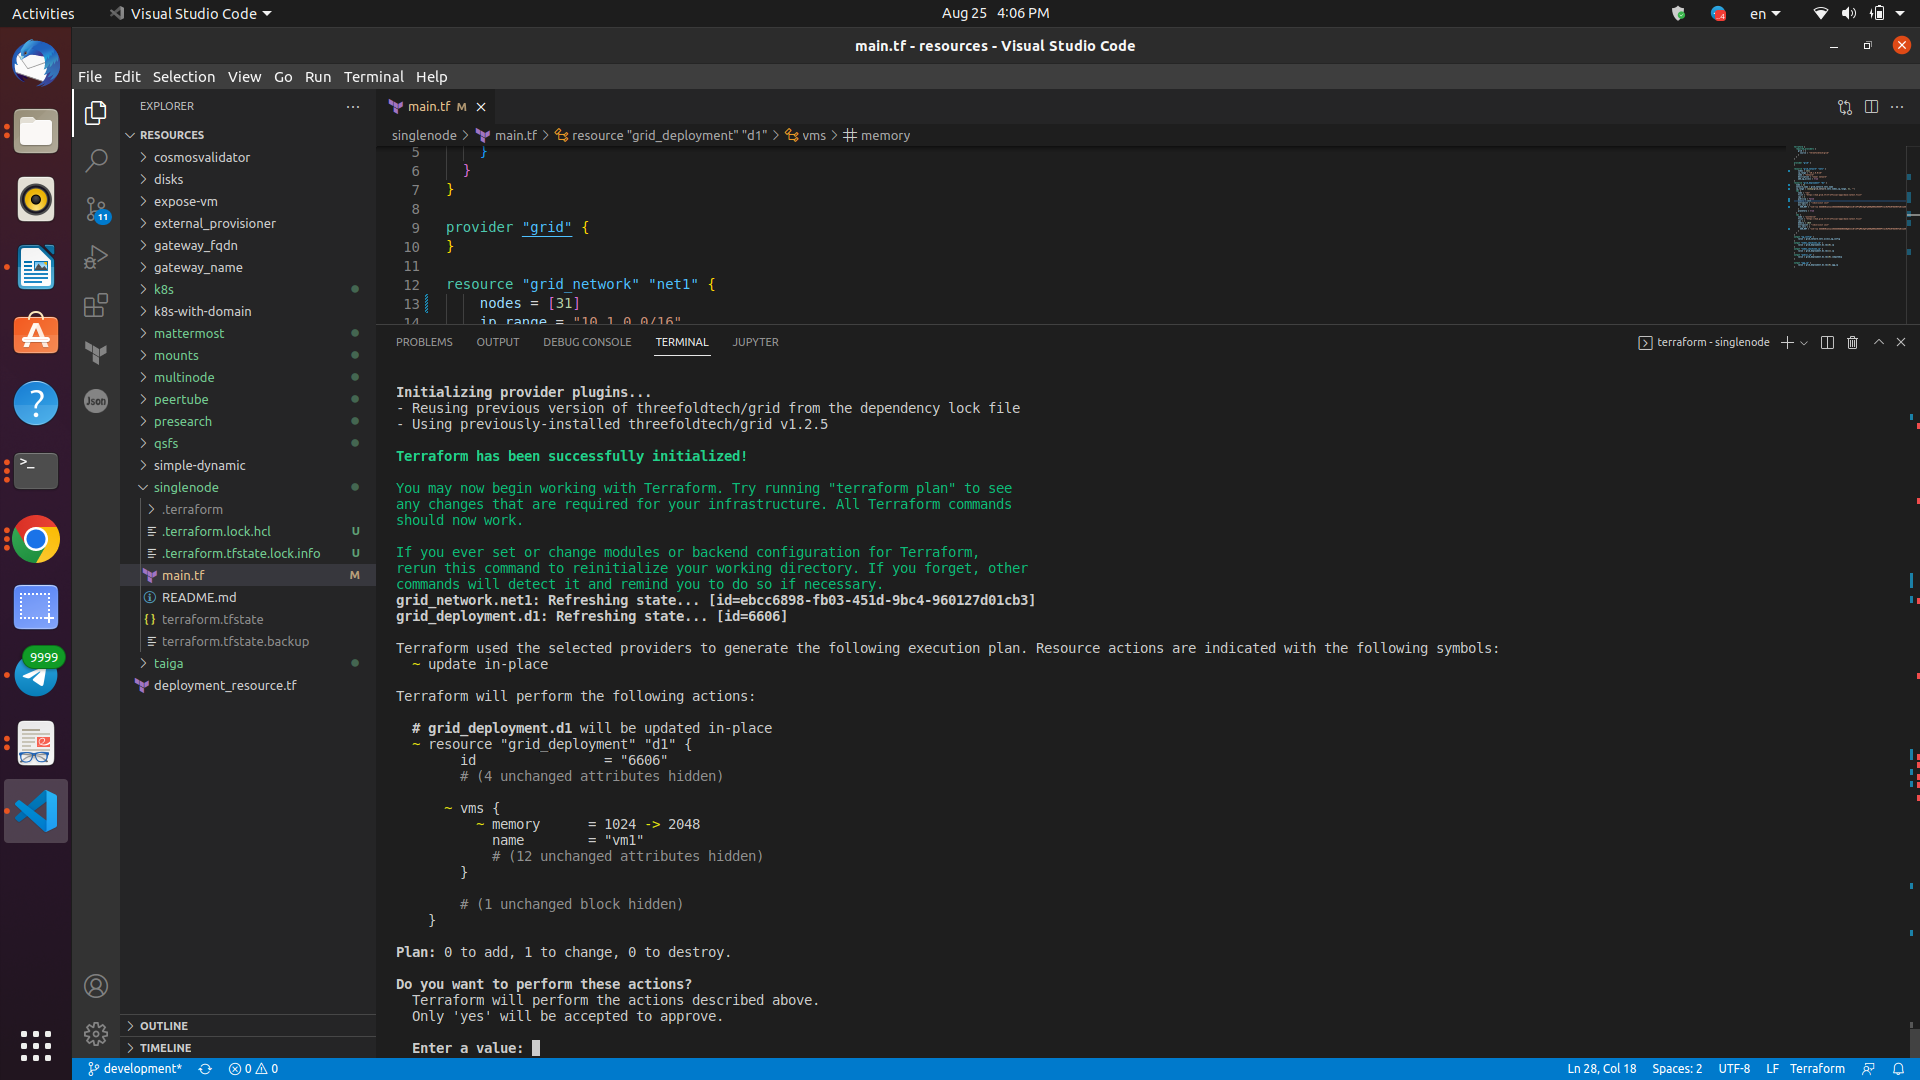
Task: Kill the active terminal using the trash icon
Action: 1852,342
